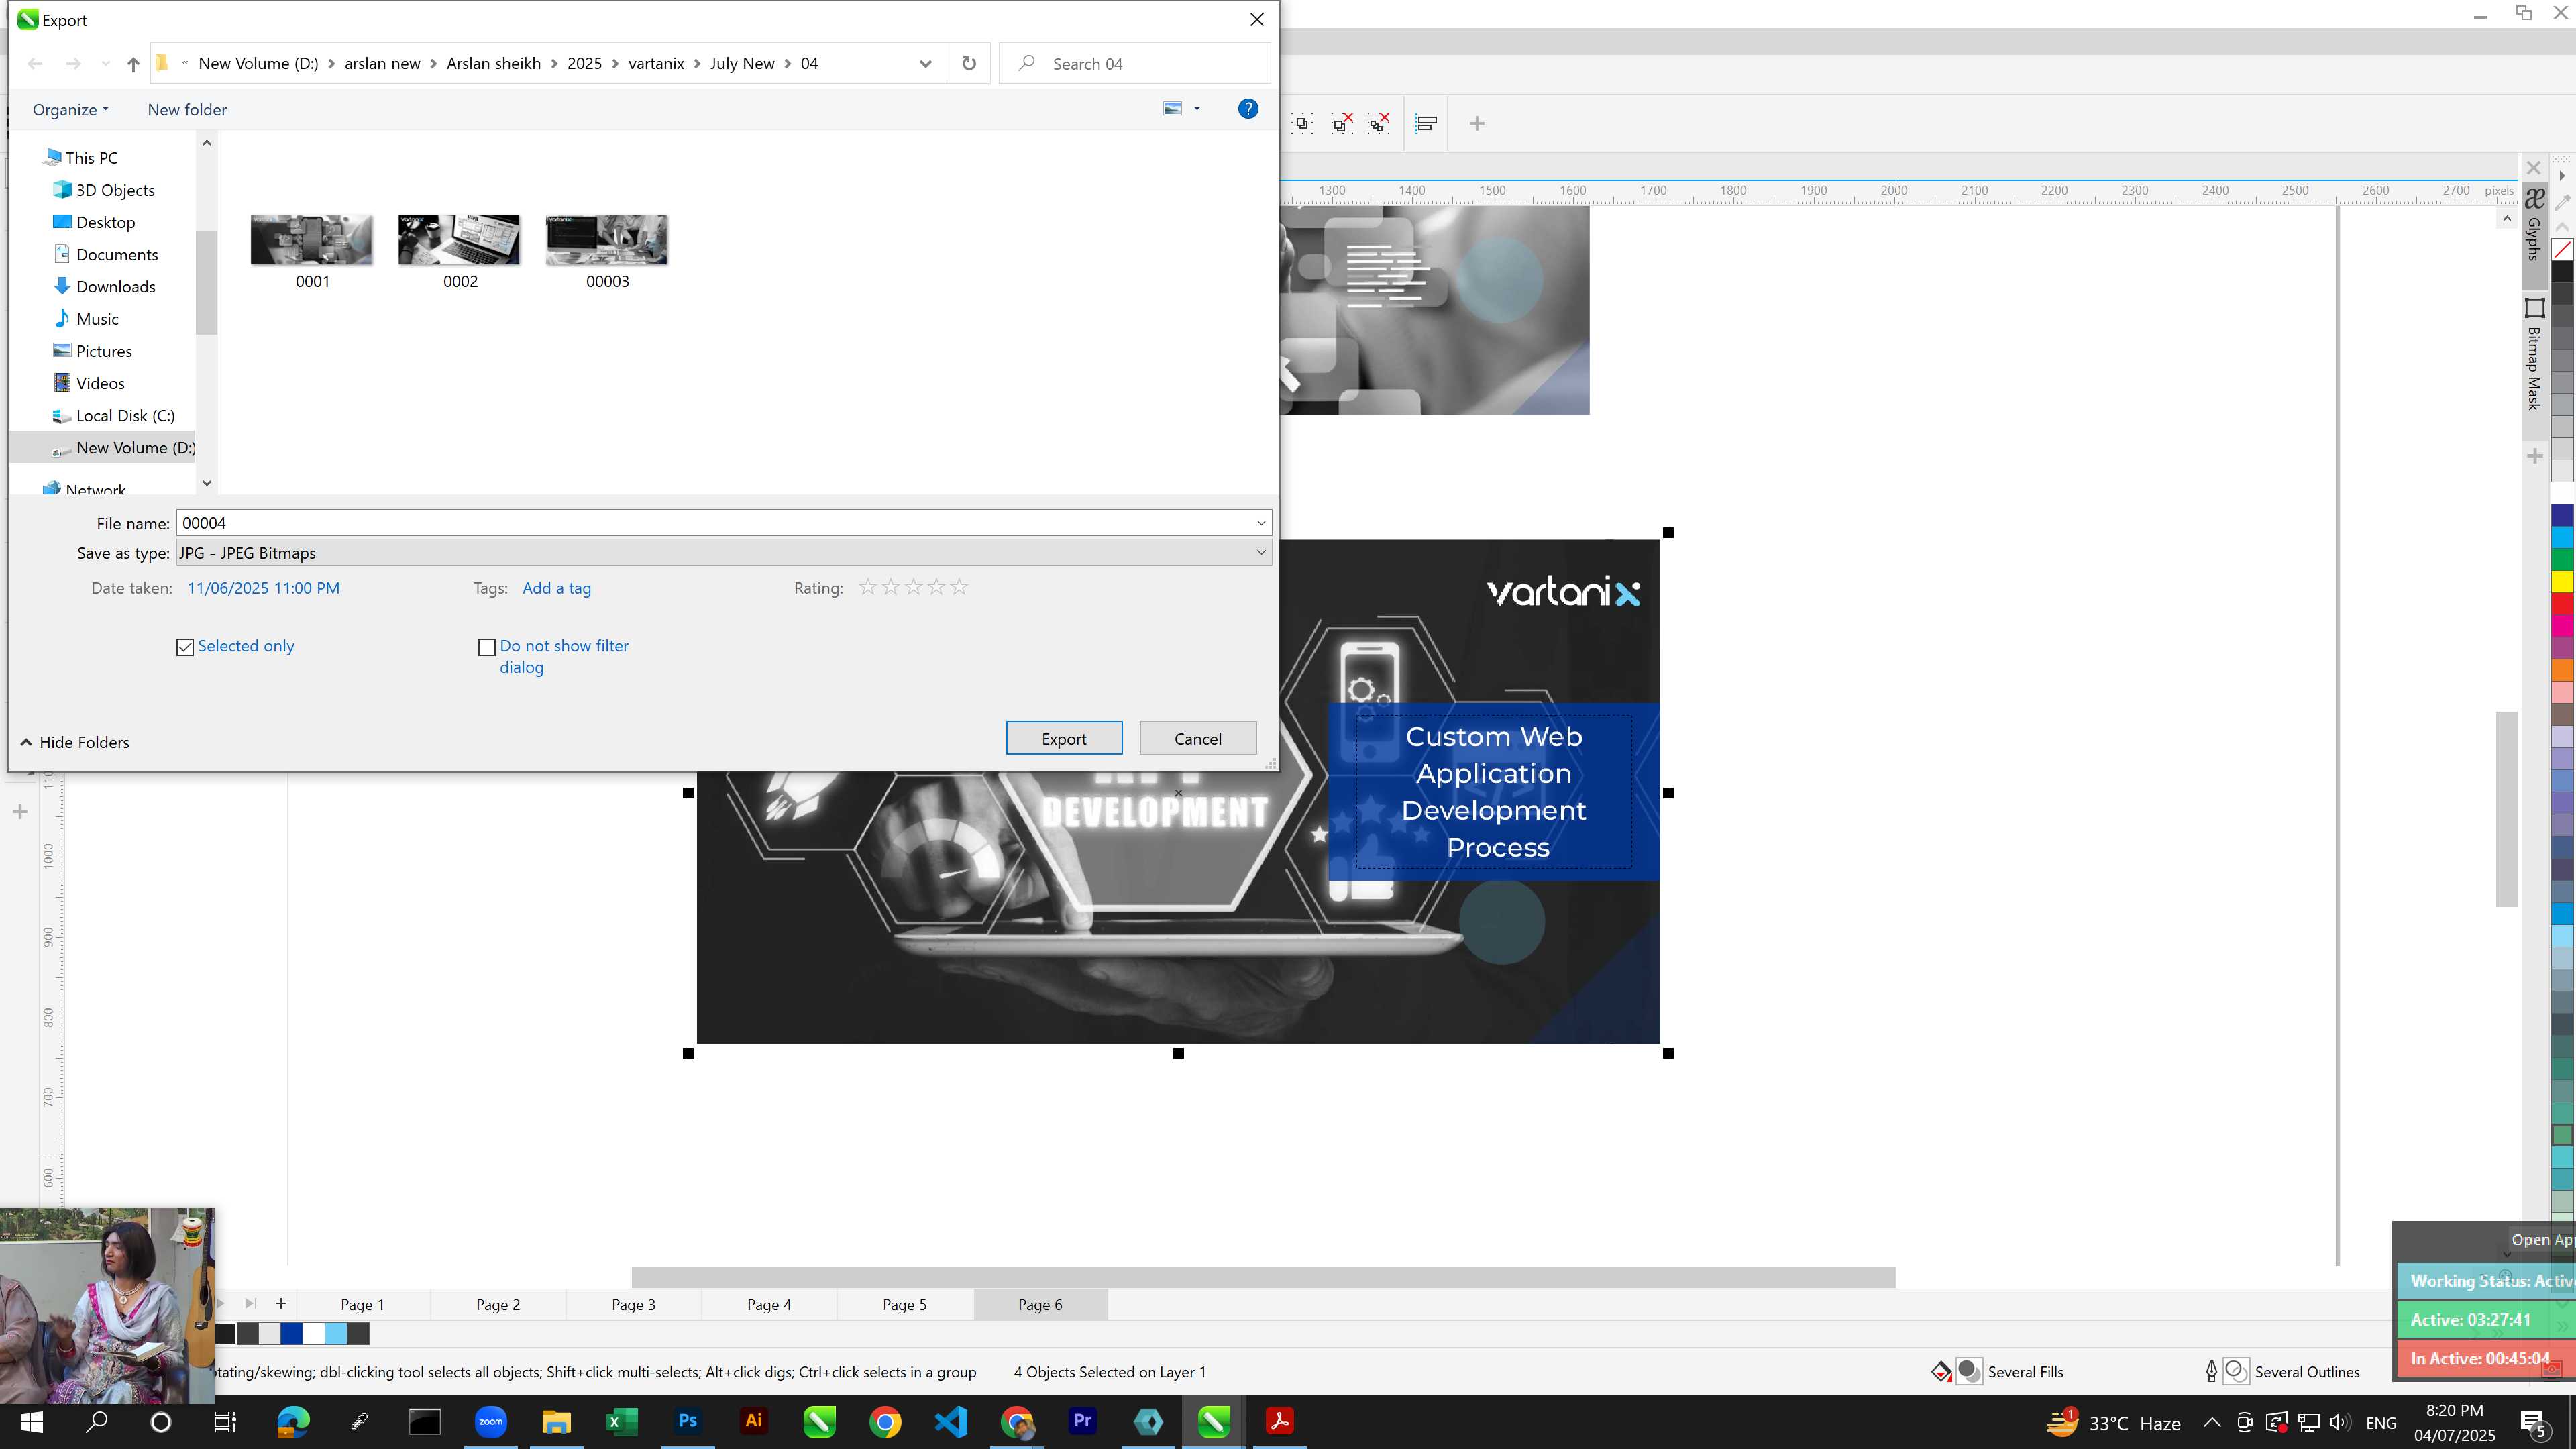The image size is (2576, 1449).
Task: Switch to the Page 2 tab
Action: tap(498, 1304)
